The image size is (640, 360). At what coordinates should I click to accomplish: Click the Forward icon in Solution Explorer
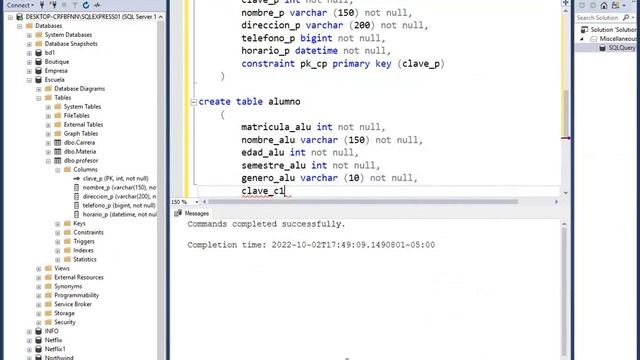[593, 5]
